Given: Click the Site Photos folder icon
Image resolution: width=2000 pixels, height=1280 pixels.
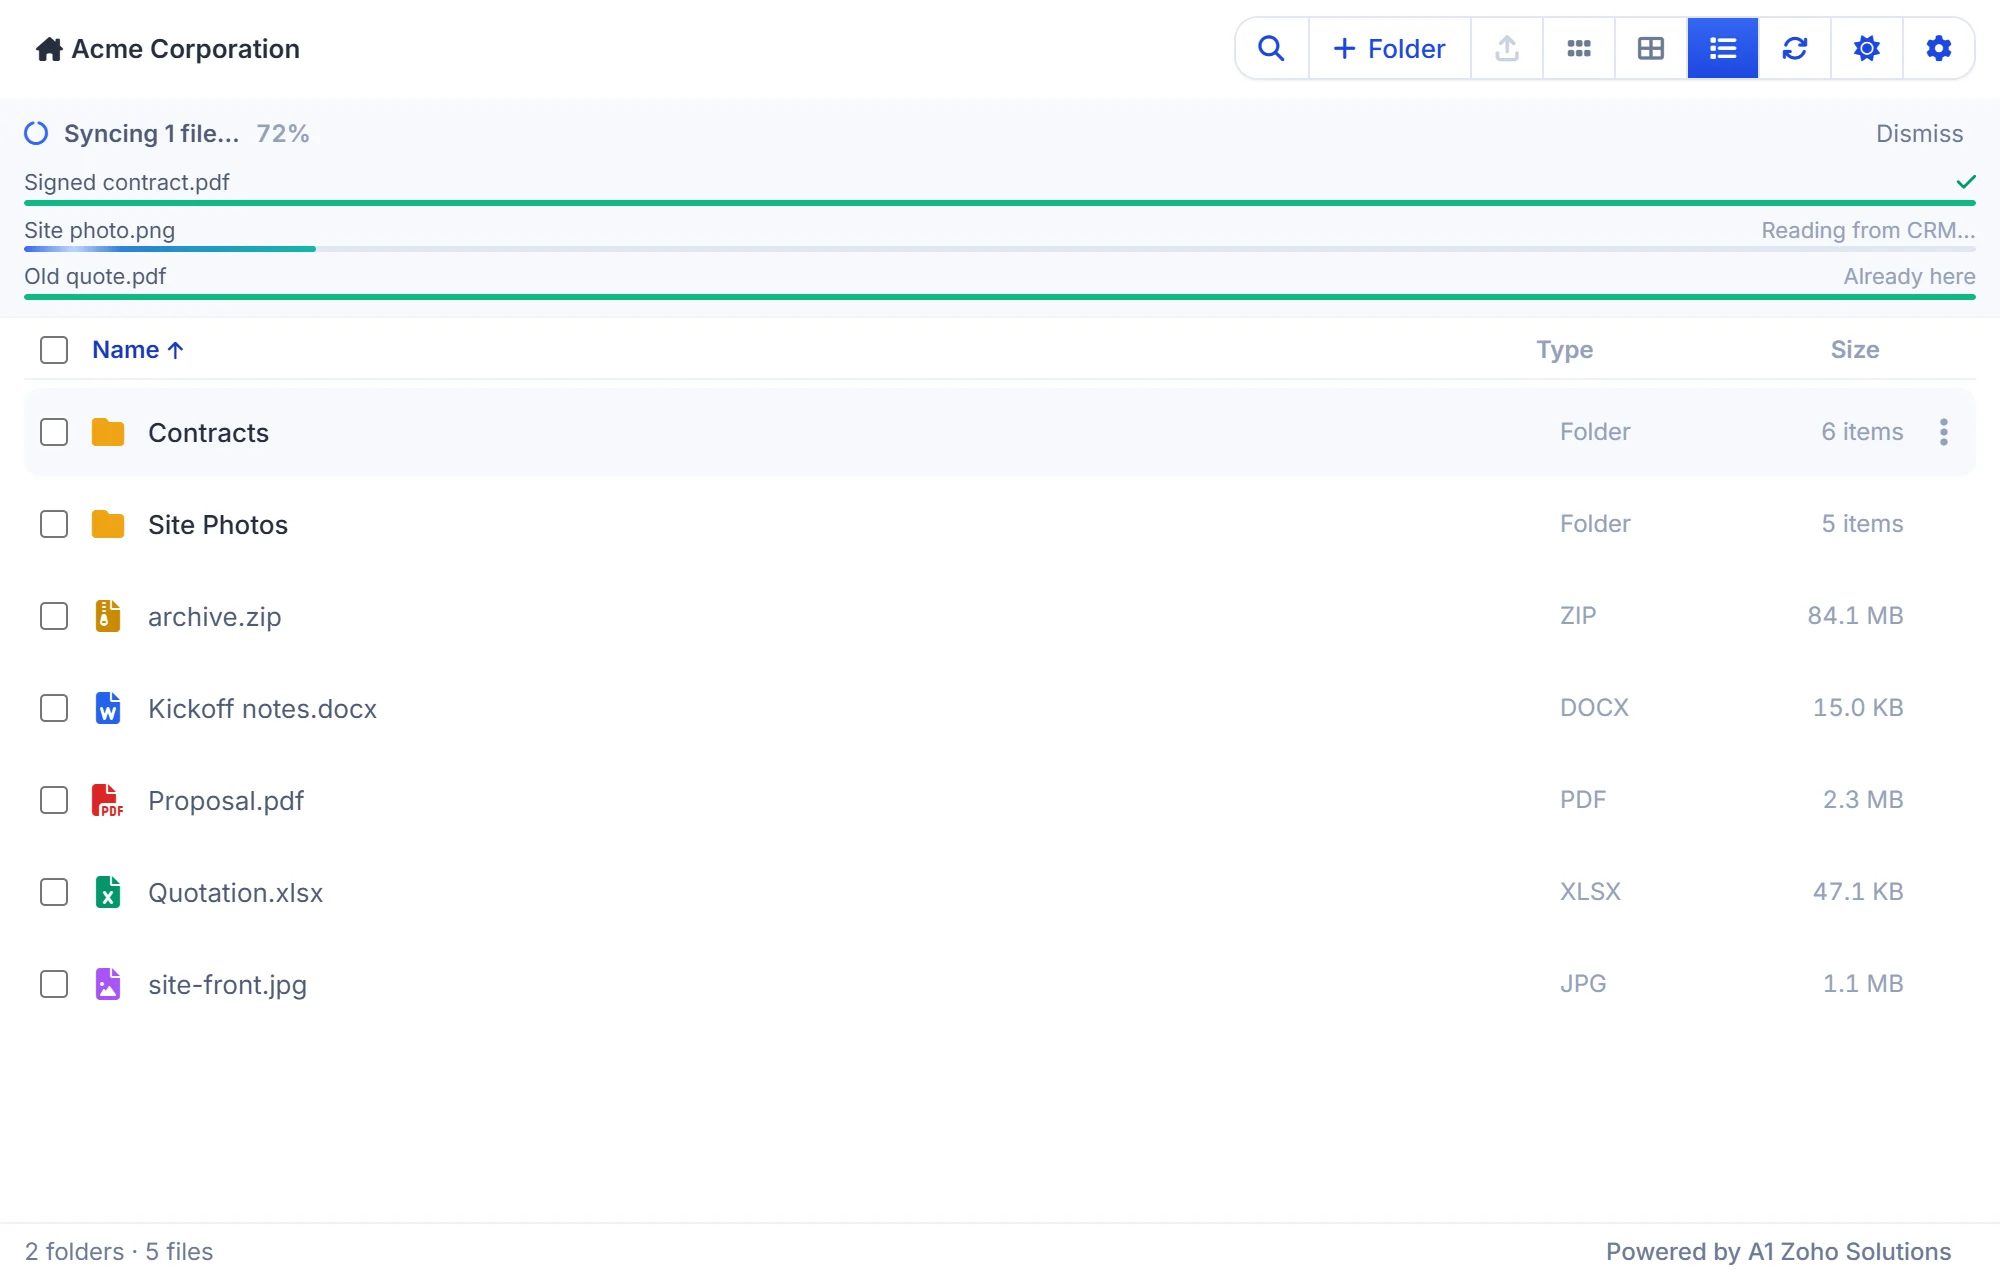Looking at the screenshot, I should pyautogui.click(x=108, y=524).
